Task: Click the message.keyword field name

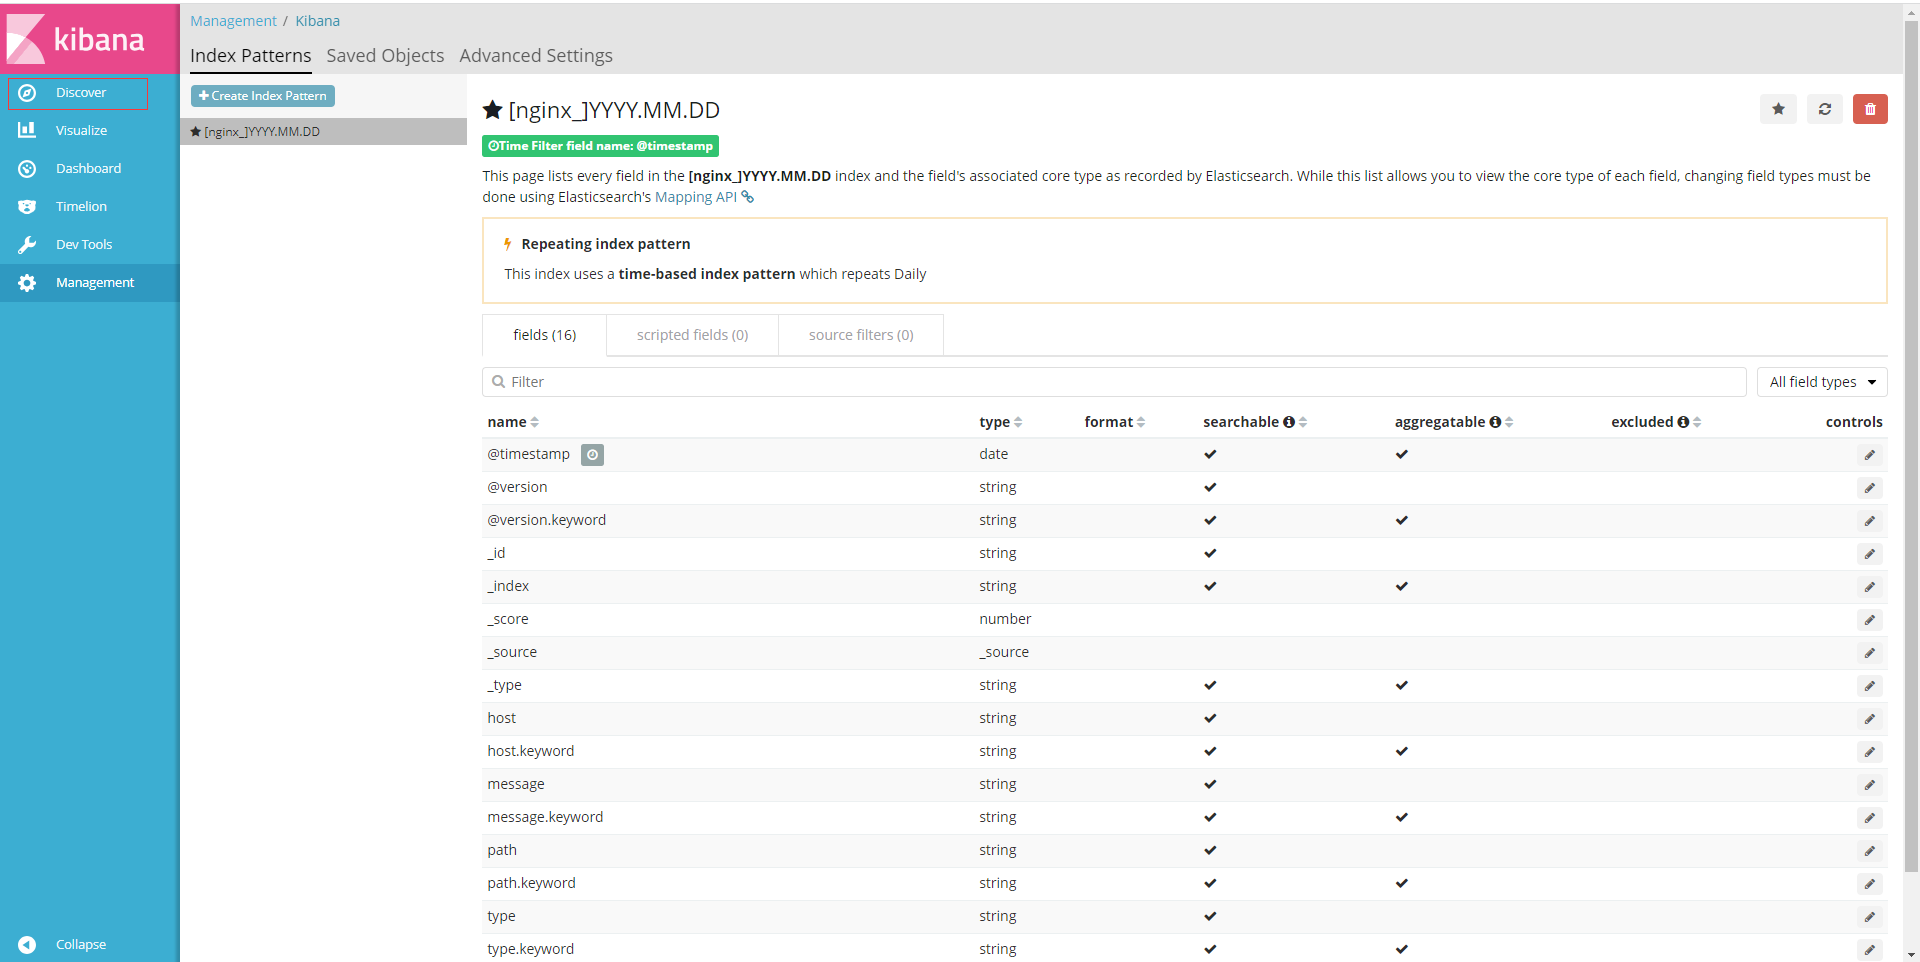Action: pos(545,817)
